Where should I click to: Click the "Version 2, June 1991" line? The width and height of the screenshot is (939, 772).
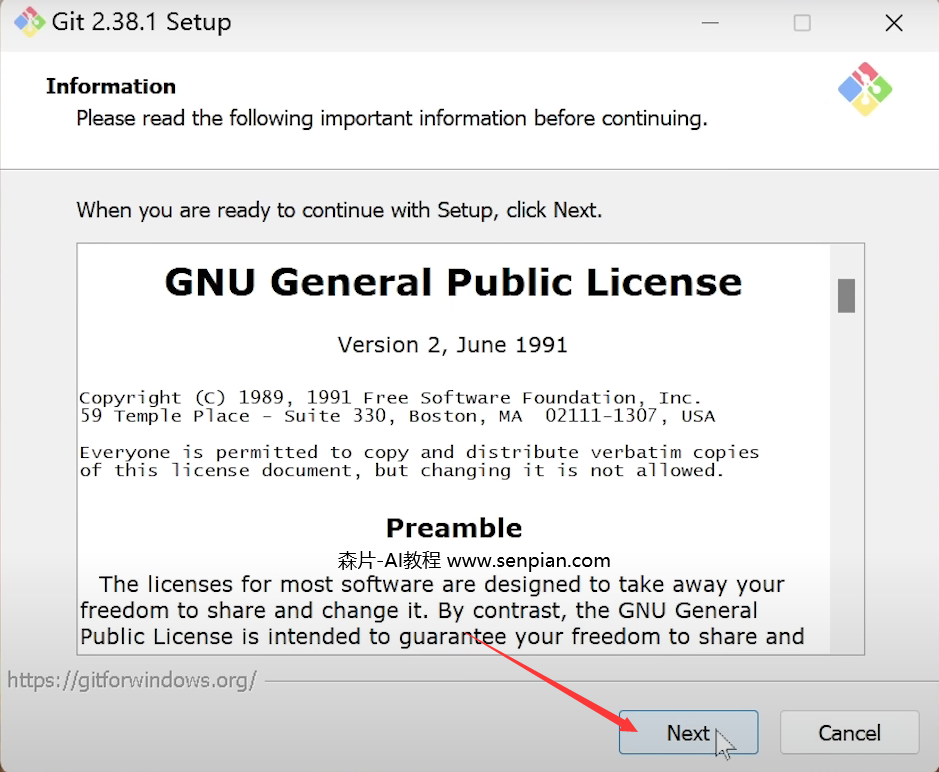click(x=453, y=345)
